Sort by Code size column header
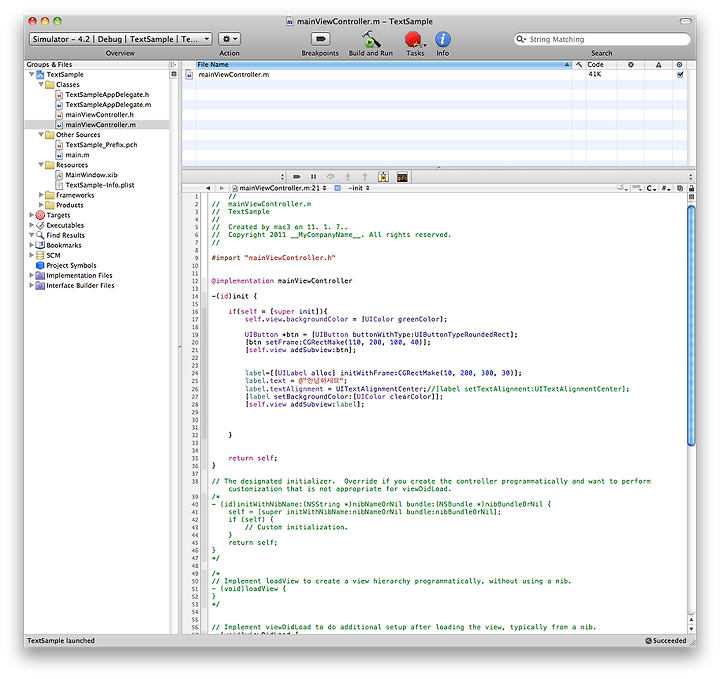The image size is (720, 679). click(601, 65)
